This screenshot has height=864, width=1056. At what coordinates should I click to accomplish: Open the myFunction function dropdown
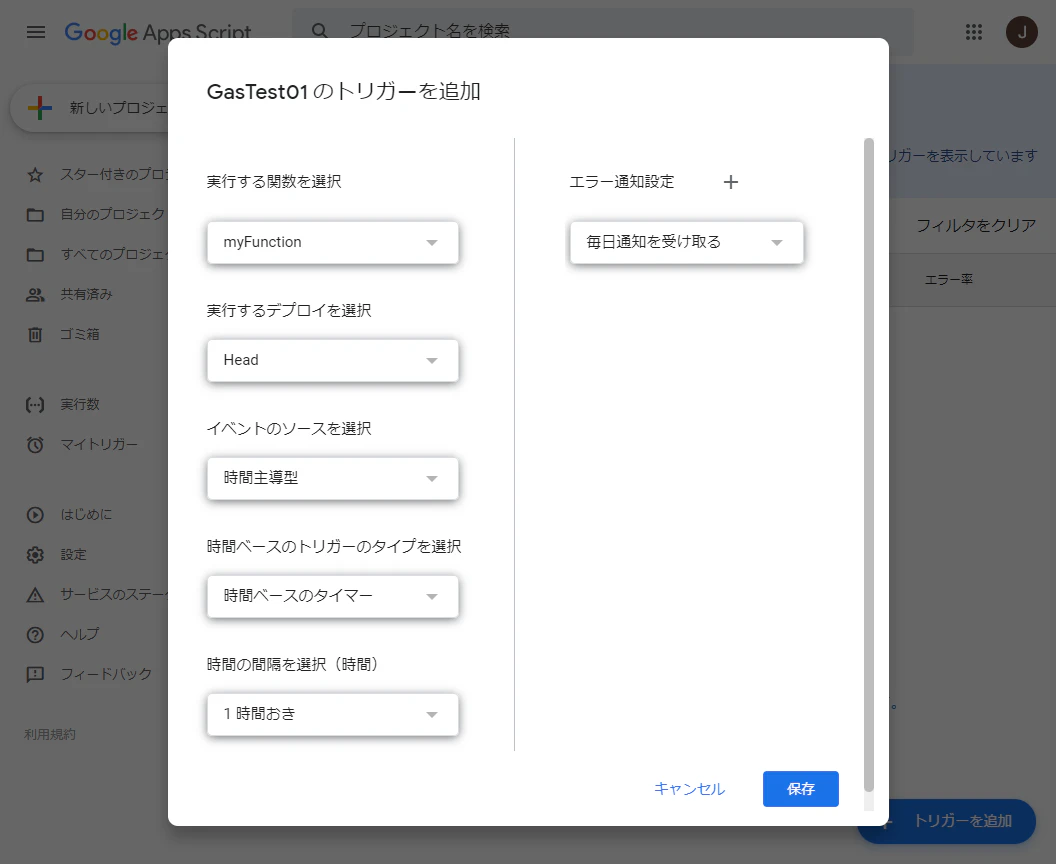coord(333,242)
